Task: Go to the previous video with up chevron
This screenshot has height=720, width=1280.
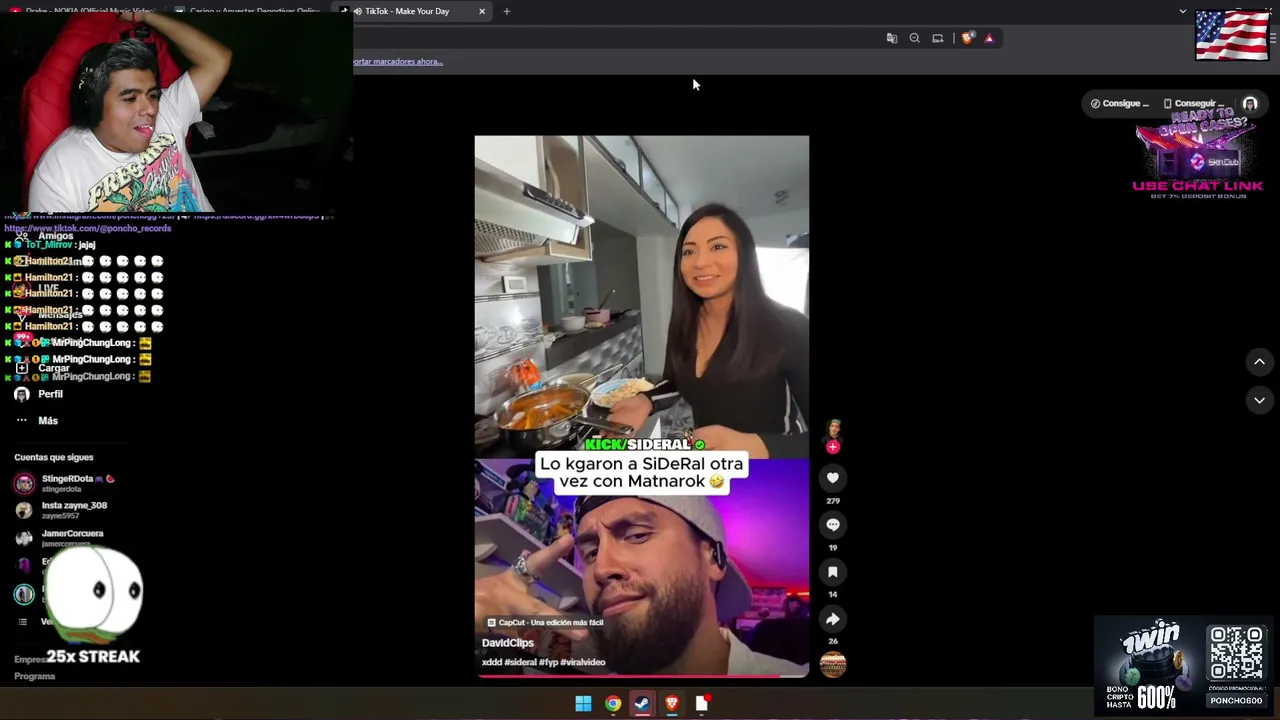Action: (x=1259, y=362)
